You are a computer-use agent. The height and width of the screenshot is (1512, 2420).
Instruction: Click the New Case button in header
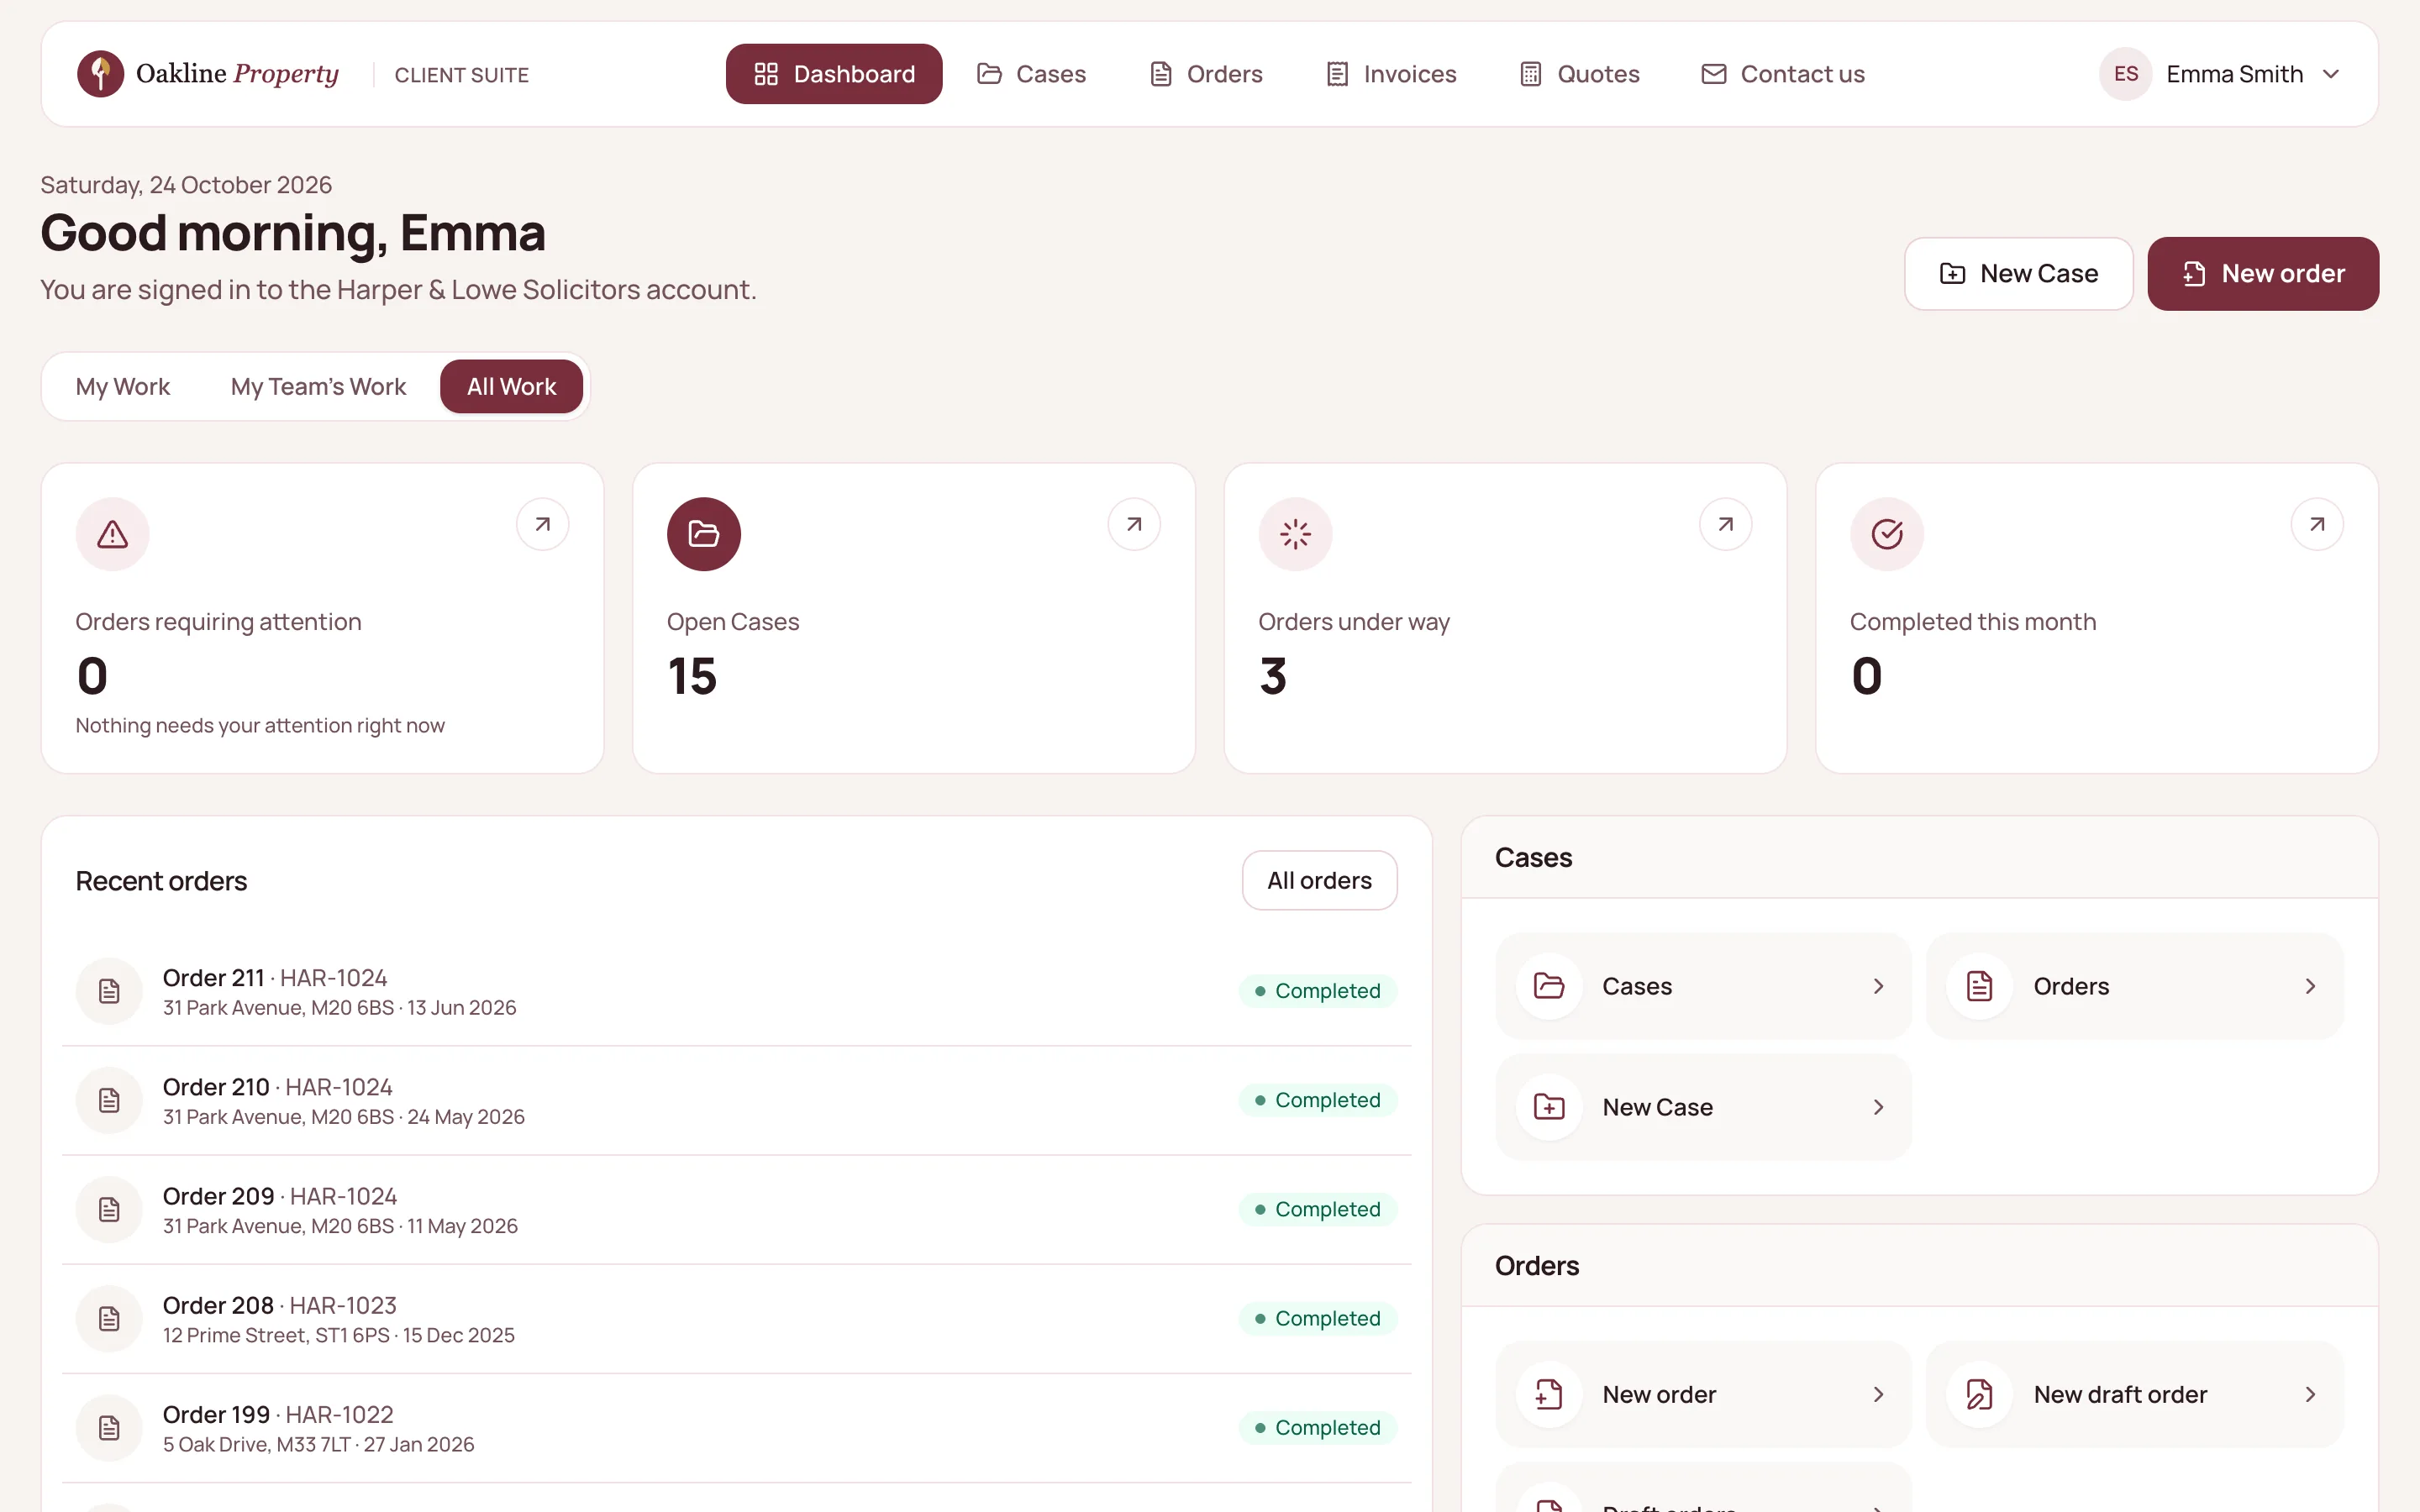pyautogui.click(x=2018, y=274)
